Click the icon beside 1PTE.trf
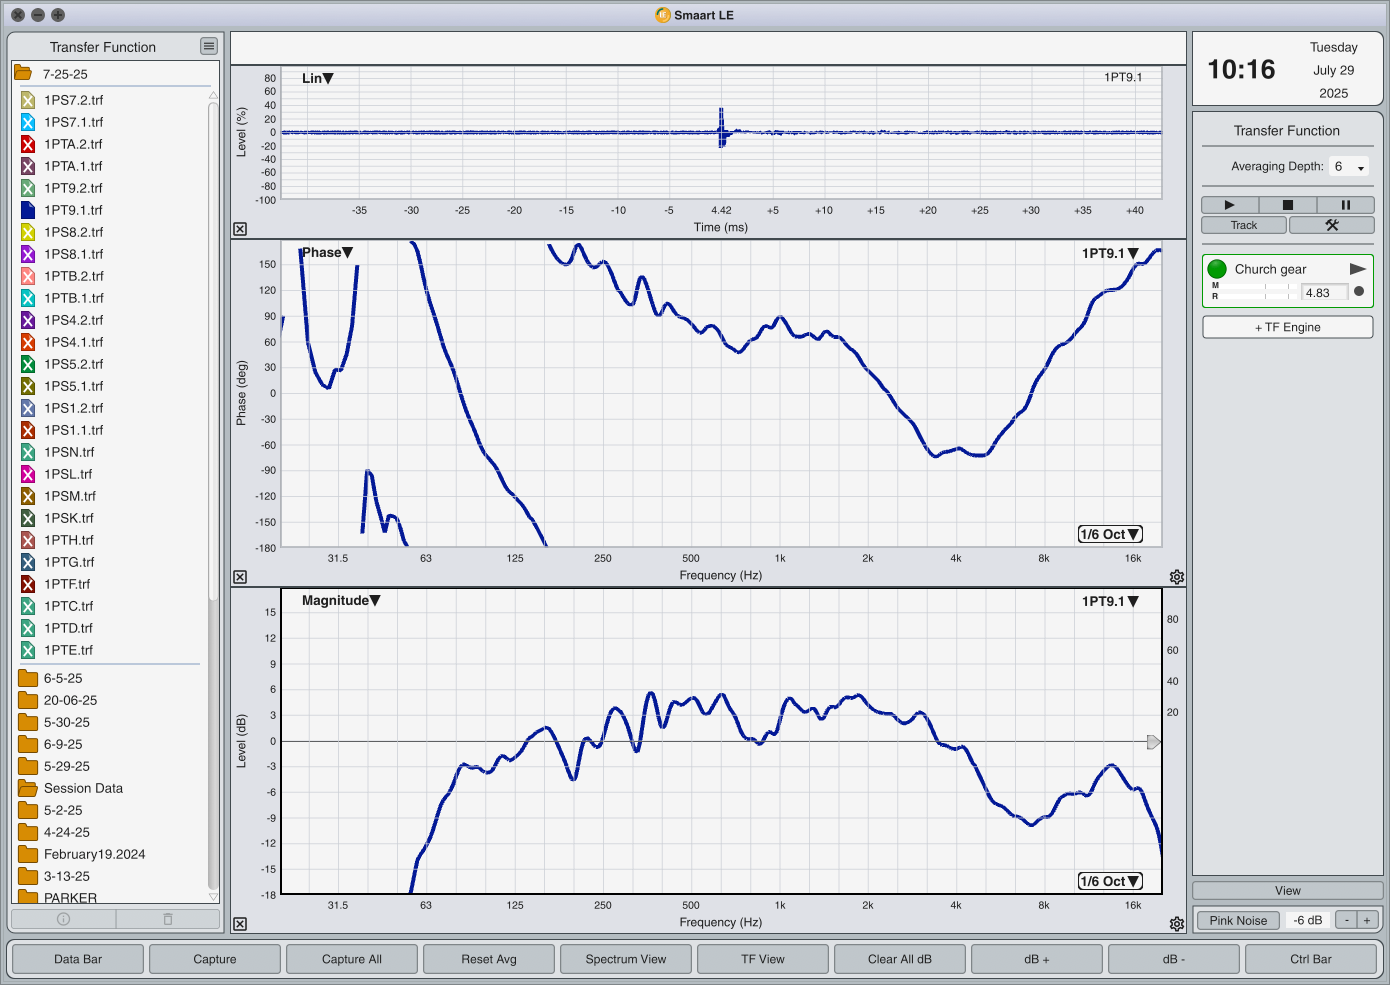Viewport: 1390px width, 985px height. pos(28,650)
